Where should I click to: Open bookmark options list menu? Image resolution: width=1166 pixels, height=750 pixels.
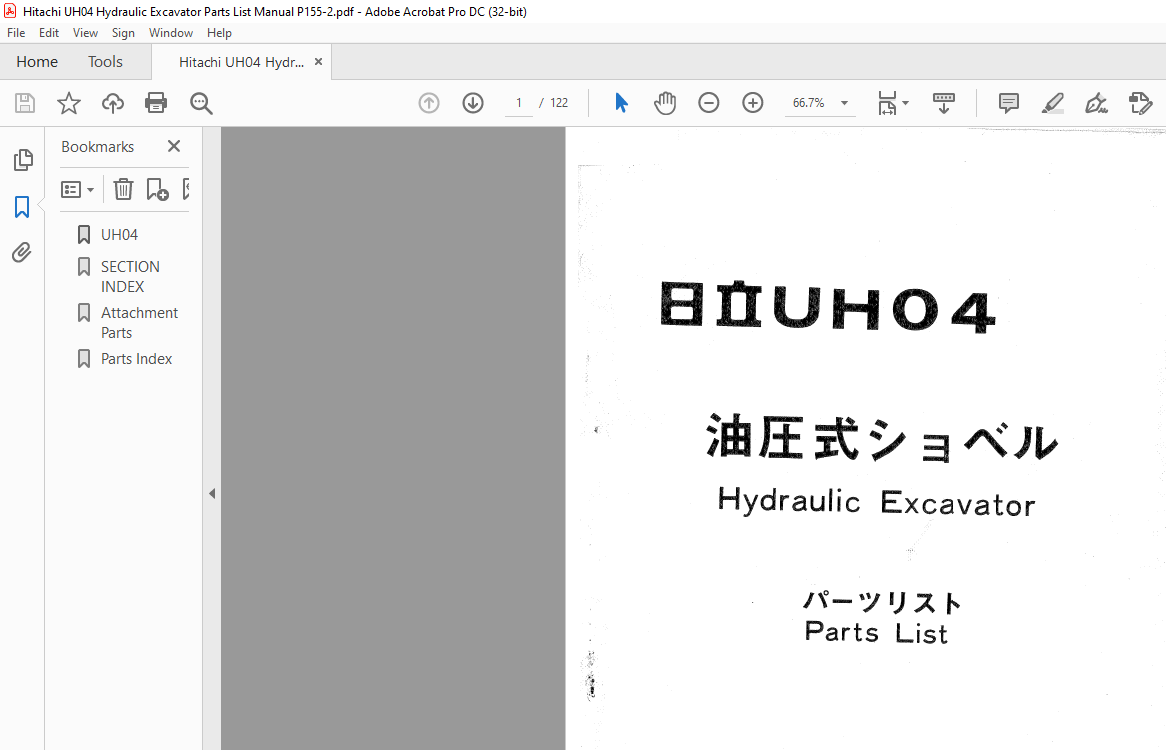pyautogui.click(x=77, y=190)
